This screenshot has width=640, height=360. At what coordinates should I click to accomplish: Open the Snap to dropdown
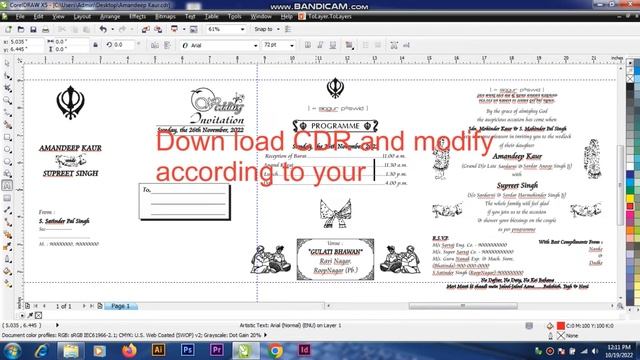[x=278, y=29]
